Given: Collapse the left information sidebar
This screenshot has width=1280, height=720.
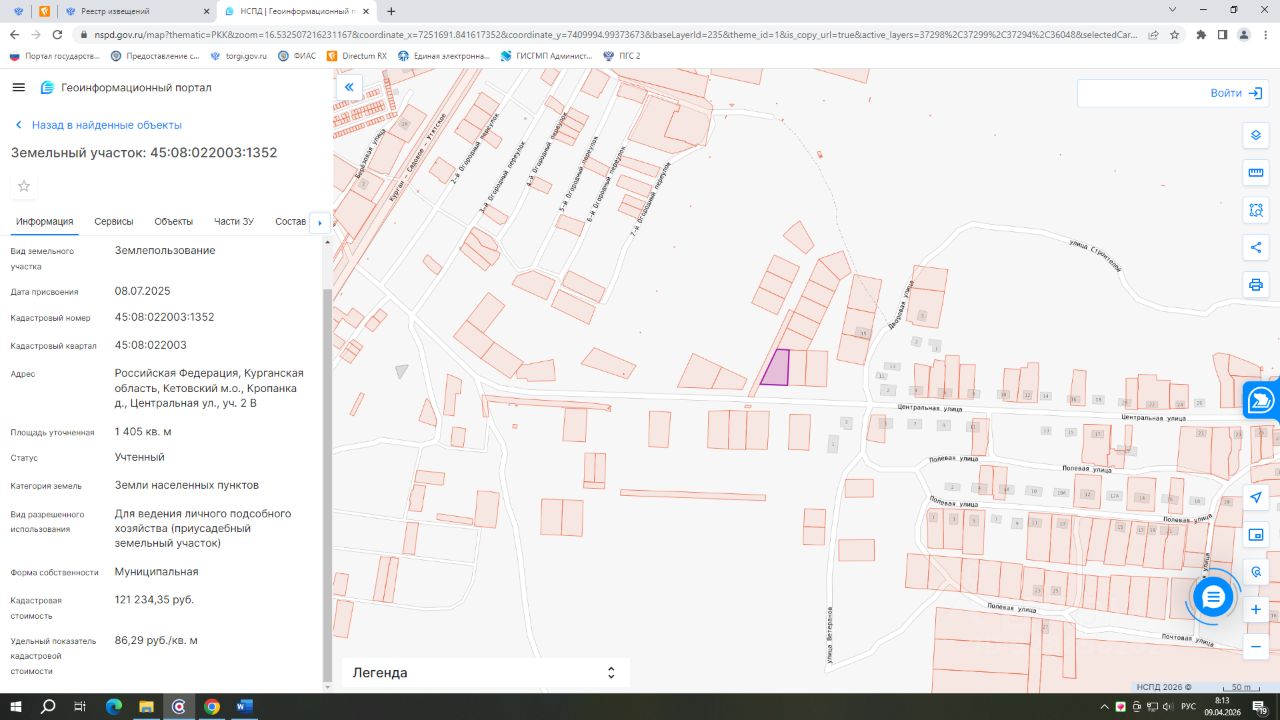Looking at the screenshot, I should pos(349,88).
